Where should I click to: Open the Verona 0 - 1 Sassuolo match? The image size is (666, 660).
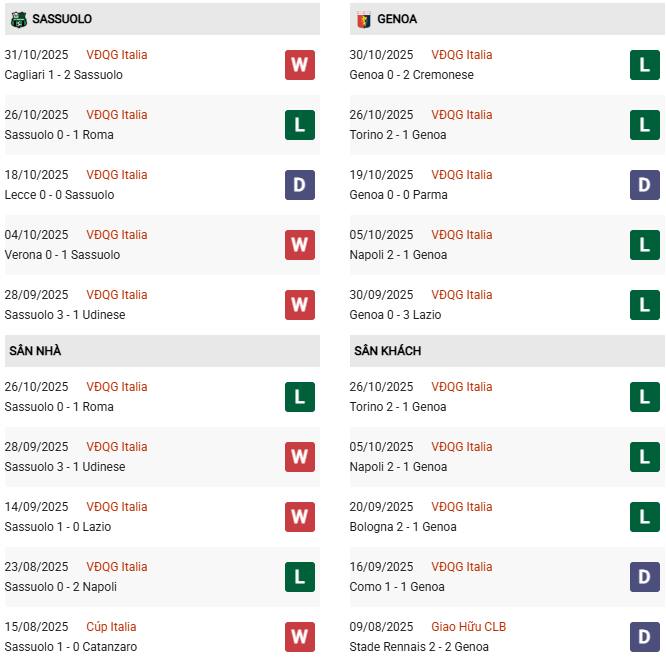tap(62, 255)
